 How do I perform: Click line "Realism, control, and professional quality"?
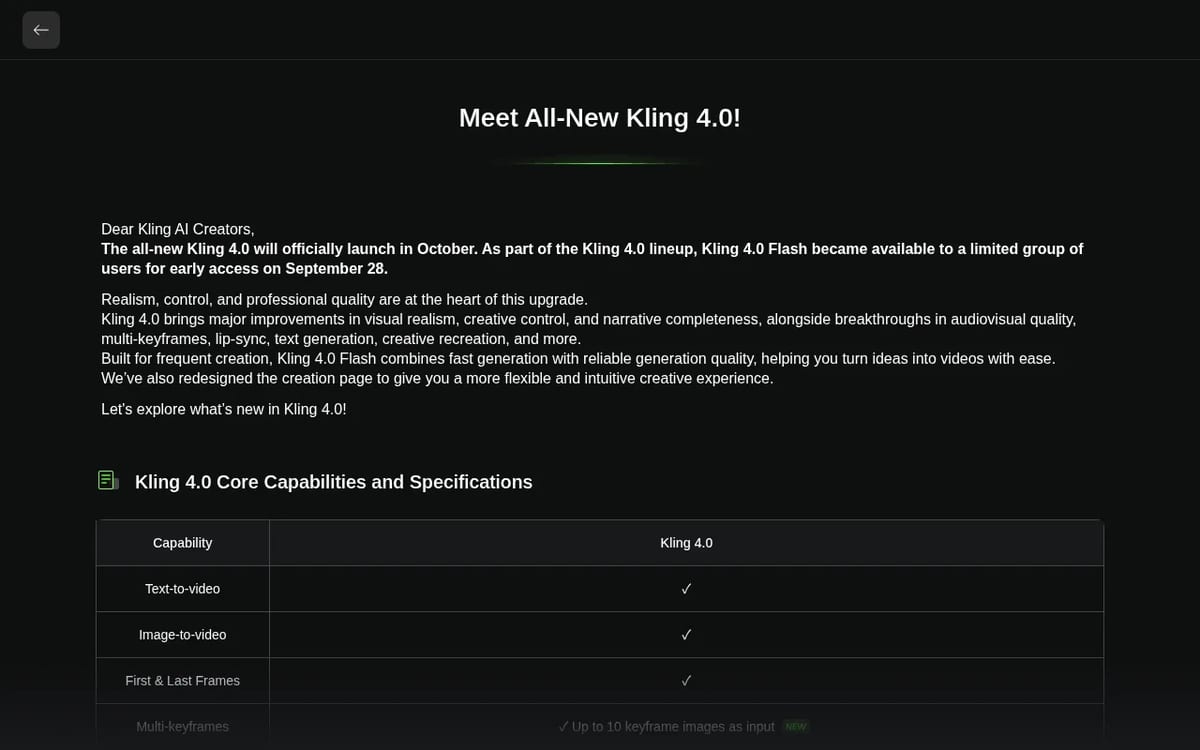[x=344, y=300]
